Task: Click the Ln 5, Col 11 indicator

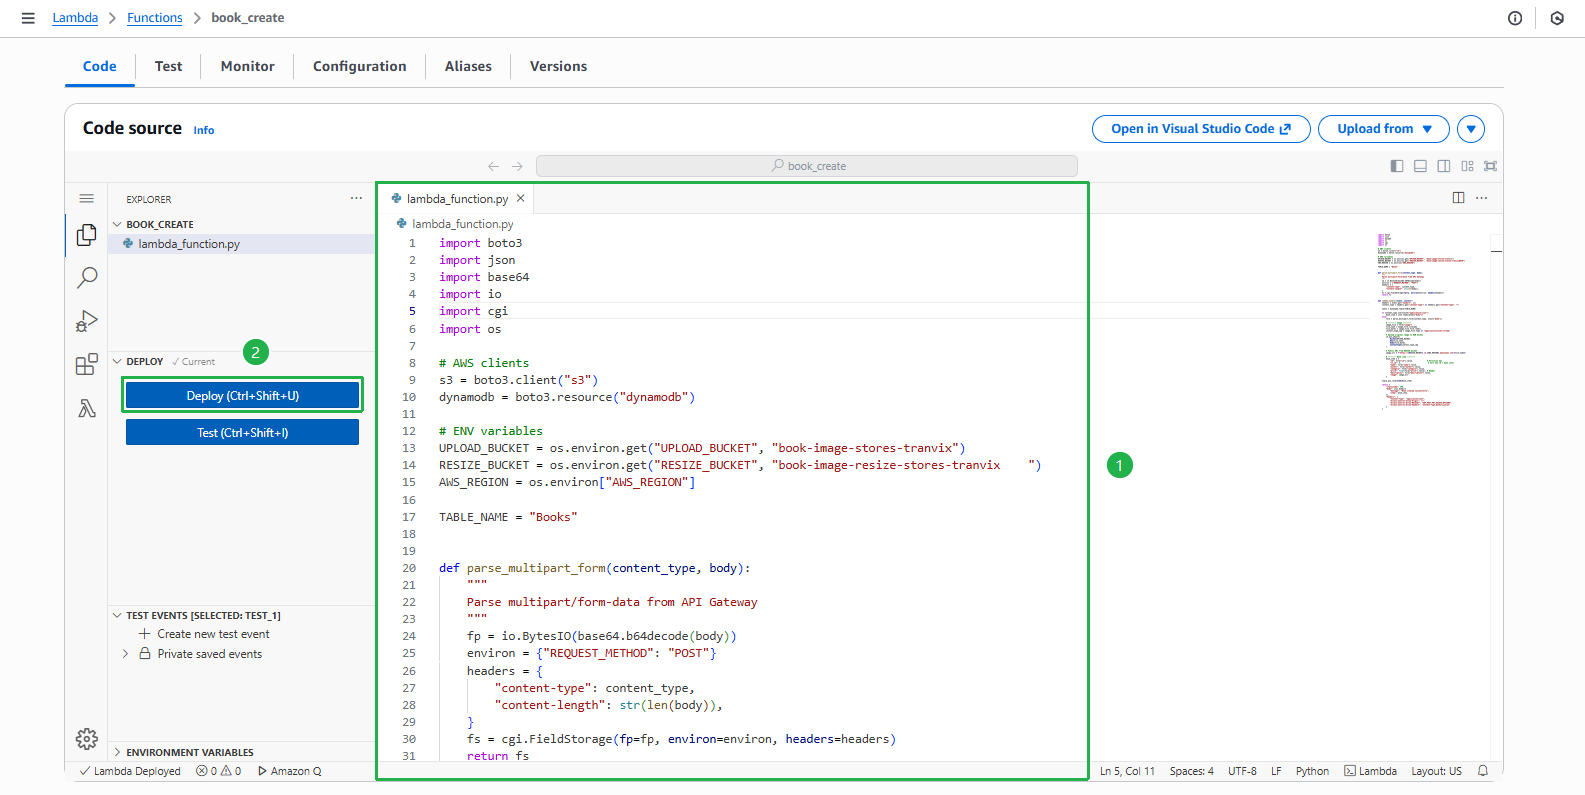Action: (x=1127, y=771)
